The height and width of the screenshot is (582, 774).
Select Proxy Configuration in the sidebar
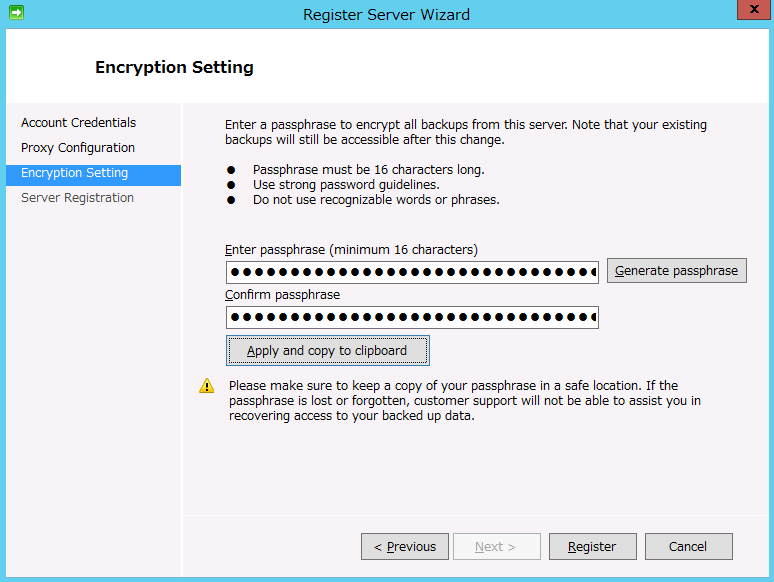click(x=78, y=148)
